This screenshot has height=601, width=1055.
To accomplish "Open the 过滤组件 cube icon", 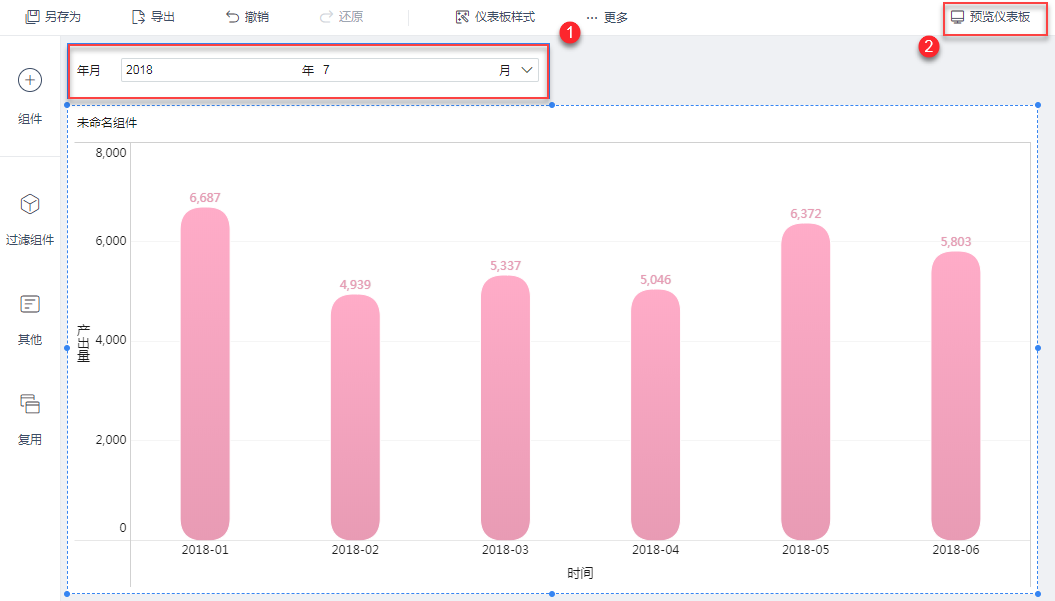I will [30, 204].
